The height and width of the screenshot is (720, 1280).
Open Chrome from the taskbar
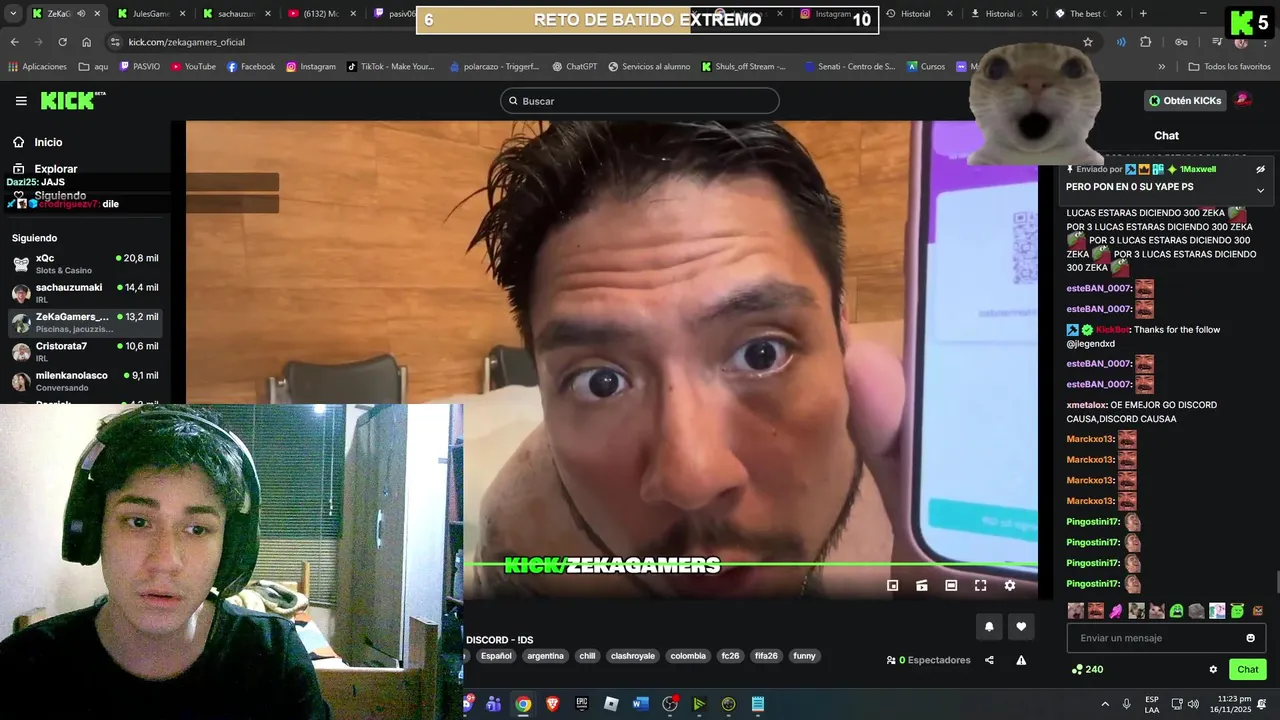click(523, 704)
